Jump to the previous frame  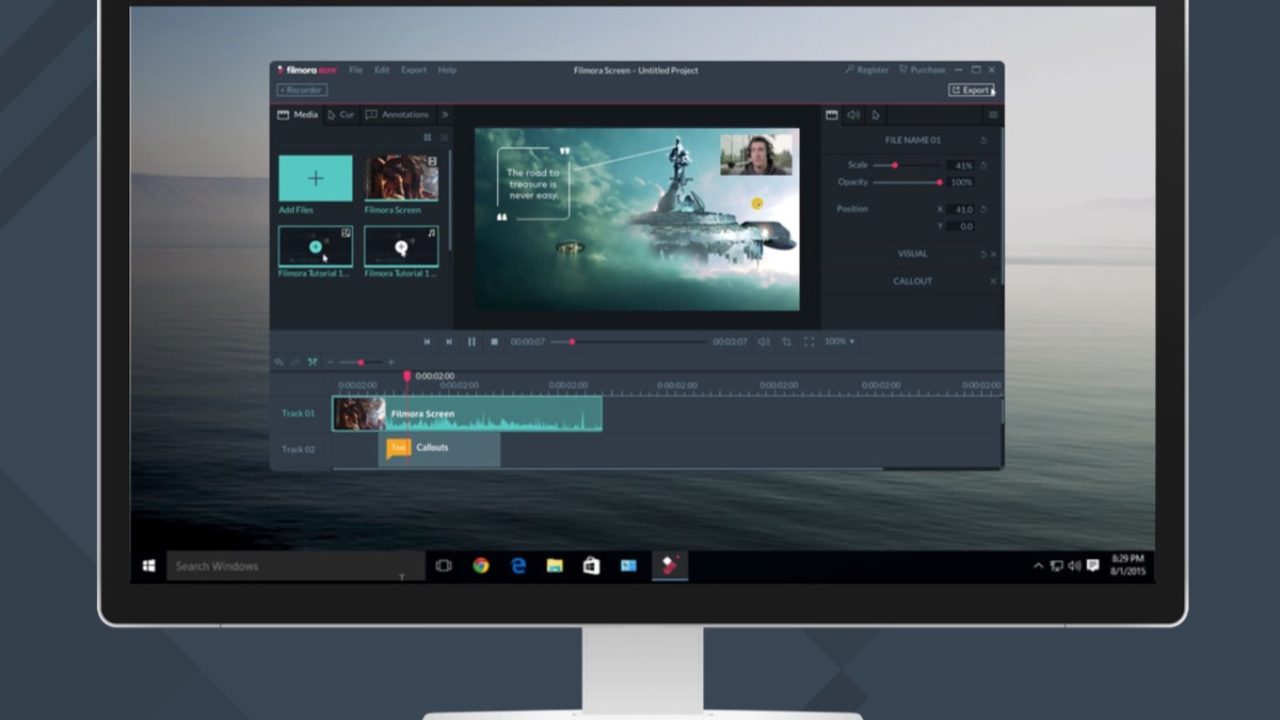427,342
